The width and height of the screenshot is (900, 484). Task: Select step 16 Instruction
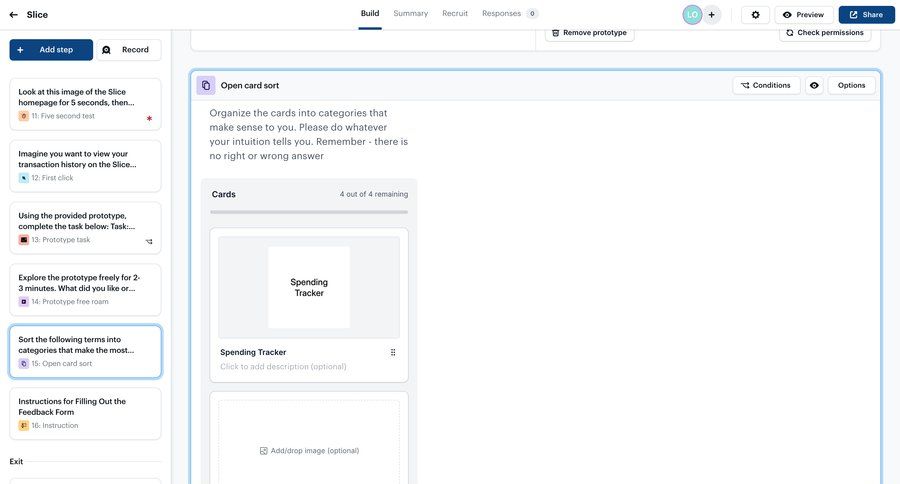point(86,415)
